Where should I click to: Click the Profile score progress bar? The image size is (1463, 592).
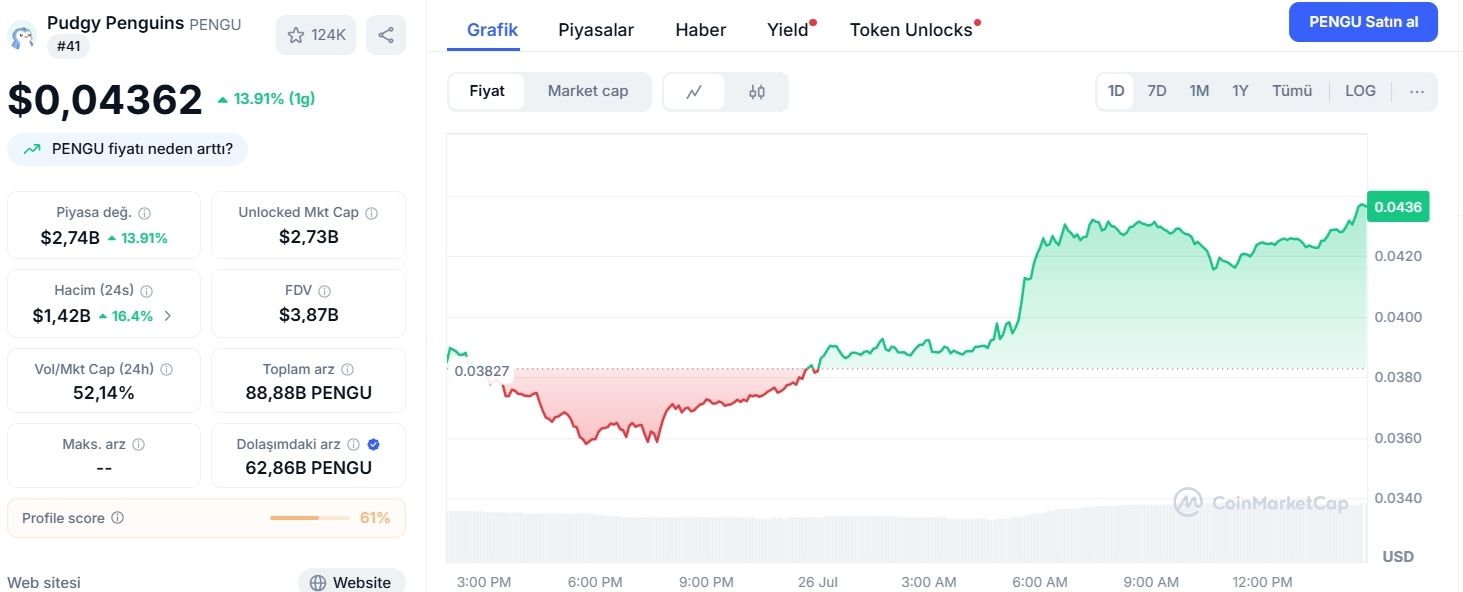pyautogui.click(x=309, y=518)
